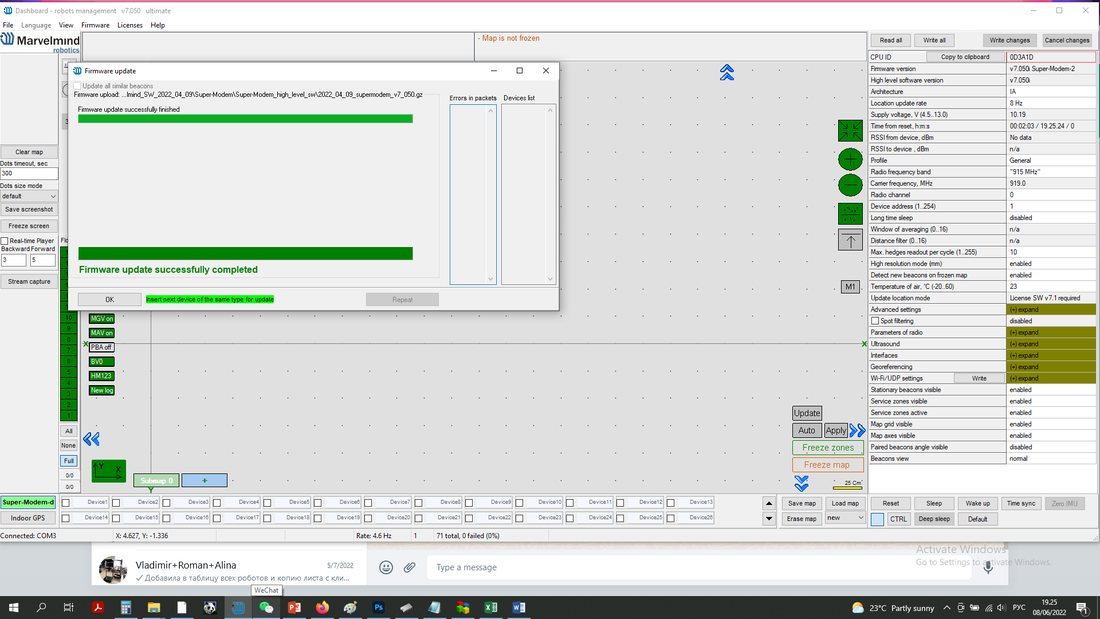The width and height of the screenshot is (1100, 619).
Task: Expand Advanced settings
Action: pyautogui.click(x=1050, y=310)
